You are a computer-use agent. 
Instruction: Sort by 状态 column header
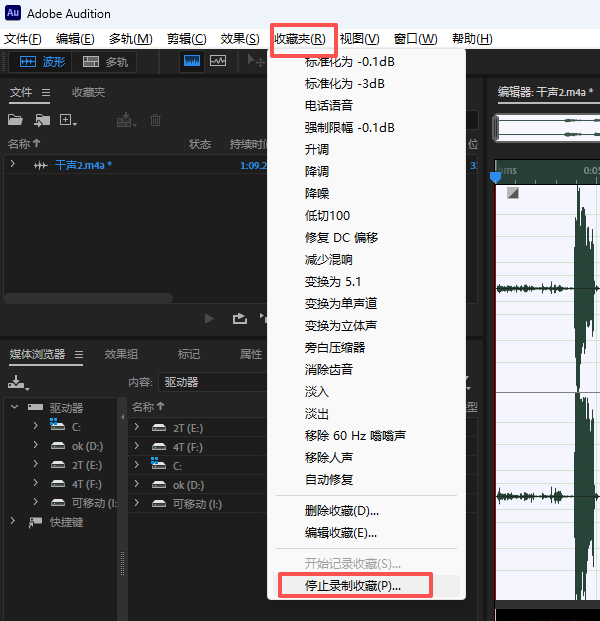coord(200,144)
